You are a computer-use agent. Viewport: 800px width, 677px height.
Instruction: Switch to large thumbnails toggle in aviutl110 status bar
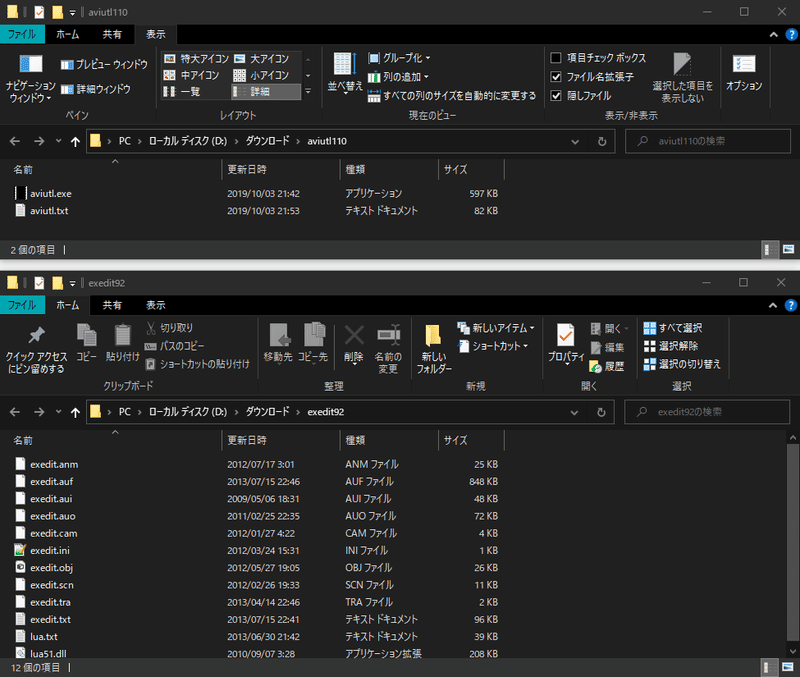point(788,249)
